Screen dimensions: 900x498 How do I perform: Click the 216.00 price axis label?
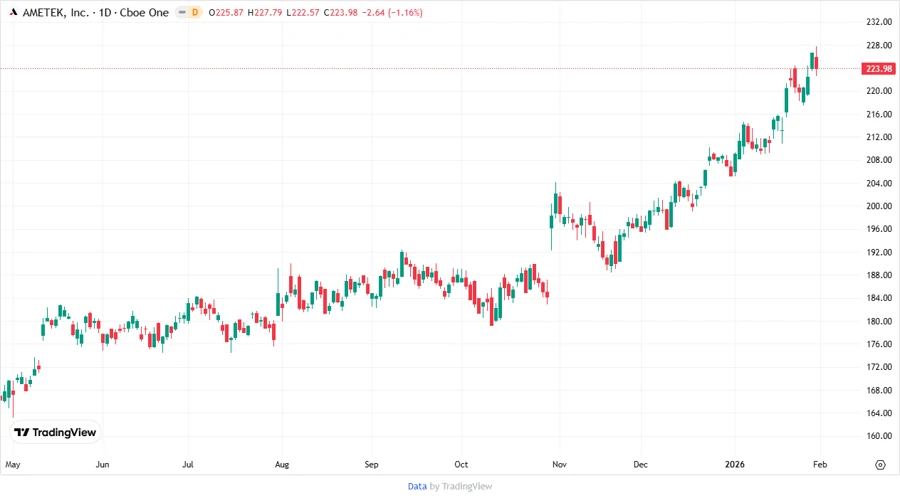coord(879,114)
